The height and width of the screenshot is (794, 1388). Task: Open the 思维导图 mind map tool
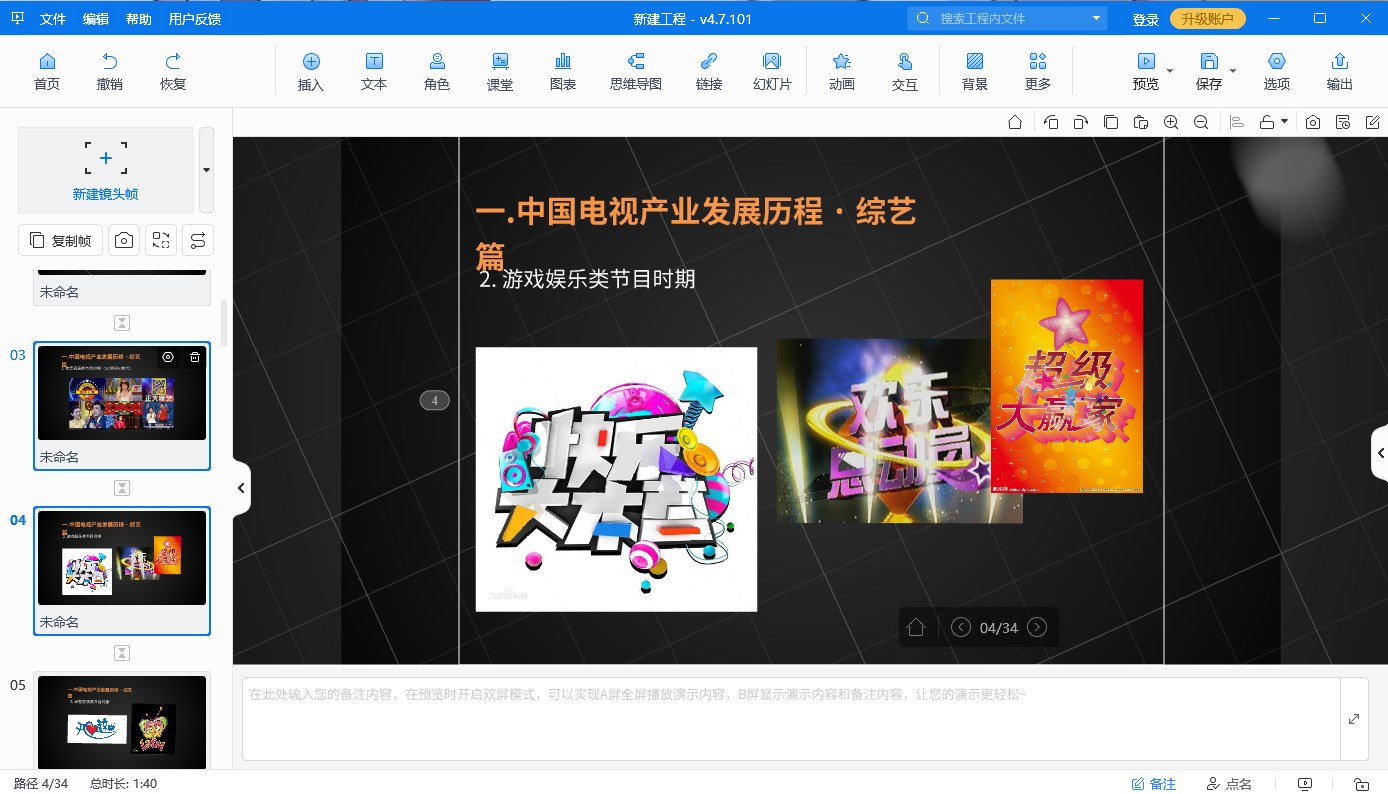click(636, 72)
